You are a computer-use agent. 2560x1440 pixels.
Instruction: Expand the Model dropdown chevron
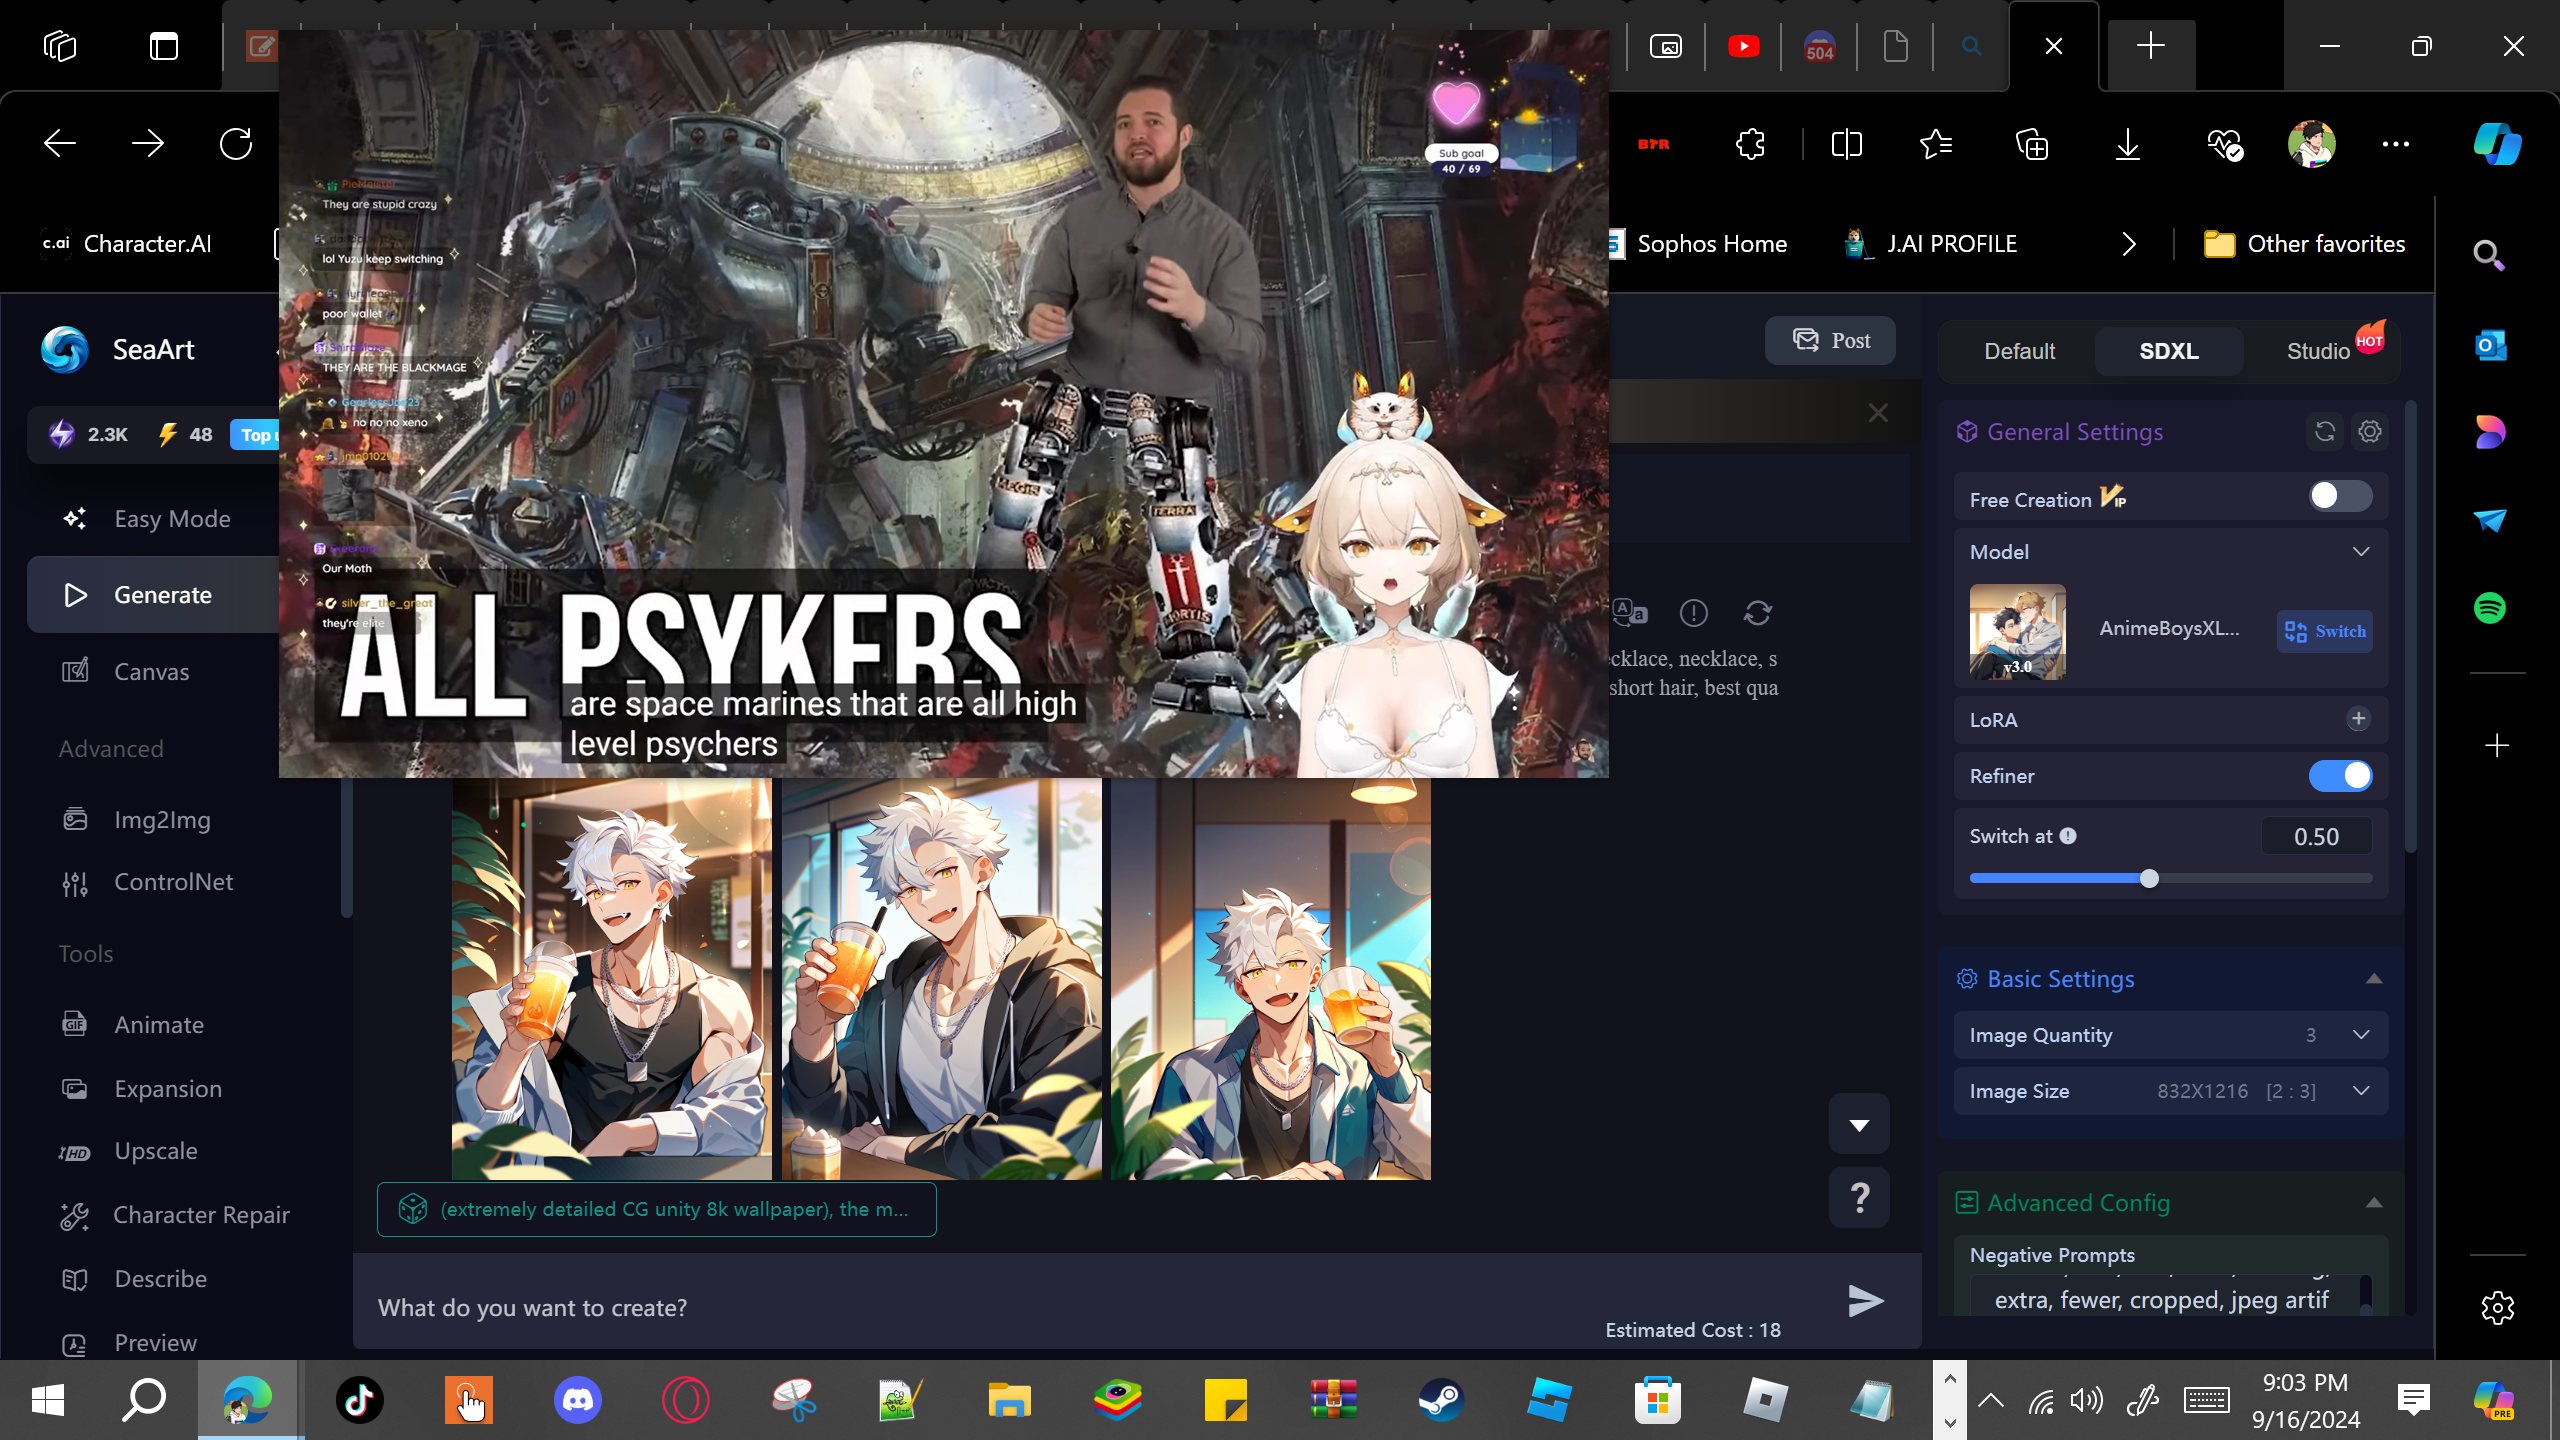pyautogui.click(x=2361, y=552)
